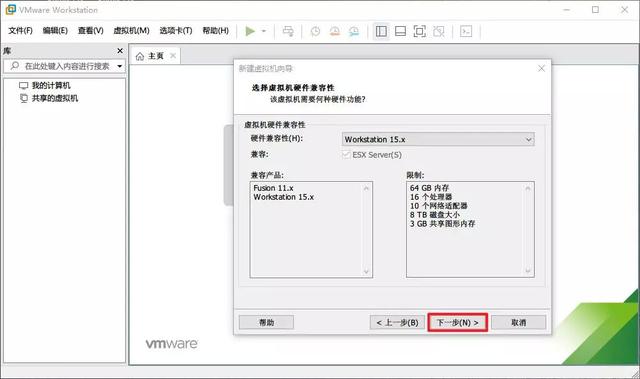Toggle the ESX Server(S) checkbox
The image size is (640, 379).
346,155
